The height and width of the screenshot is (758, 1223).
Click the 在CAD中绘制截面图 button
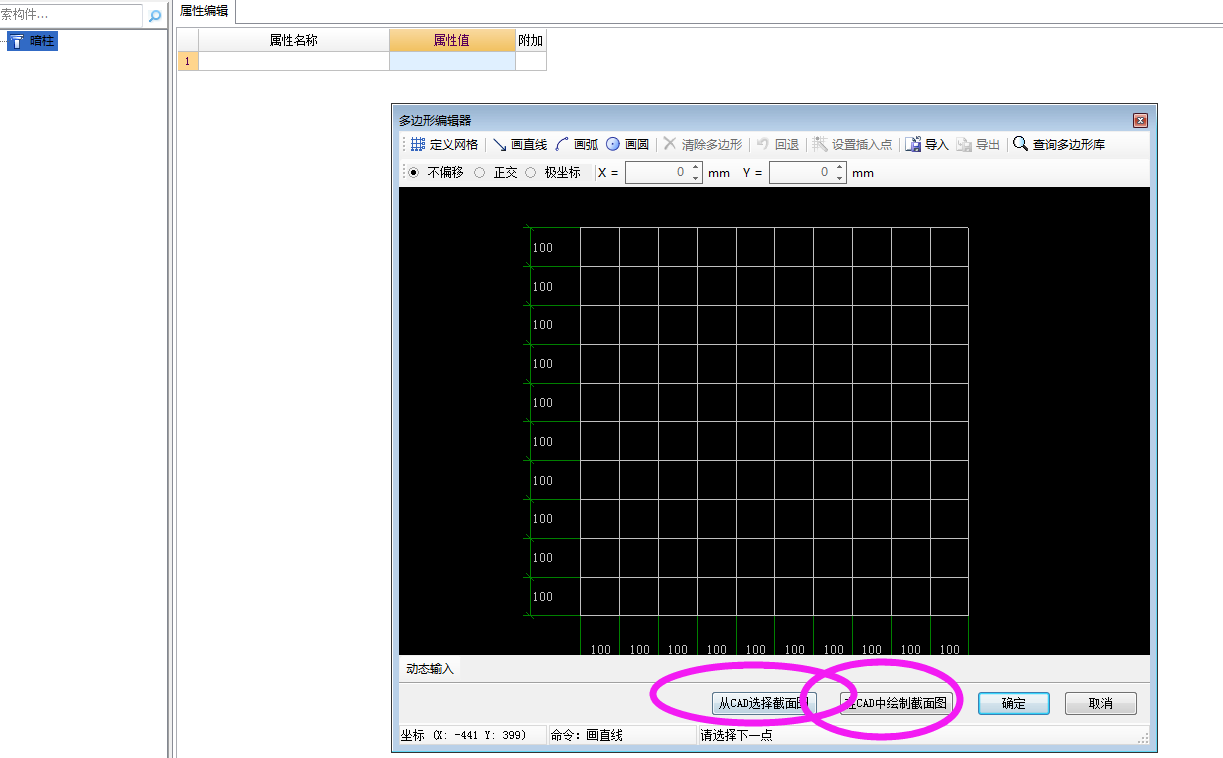(x=894, y=704)
